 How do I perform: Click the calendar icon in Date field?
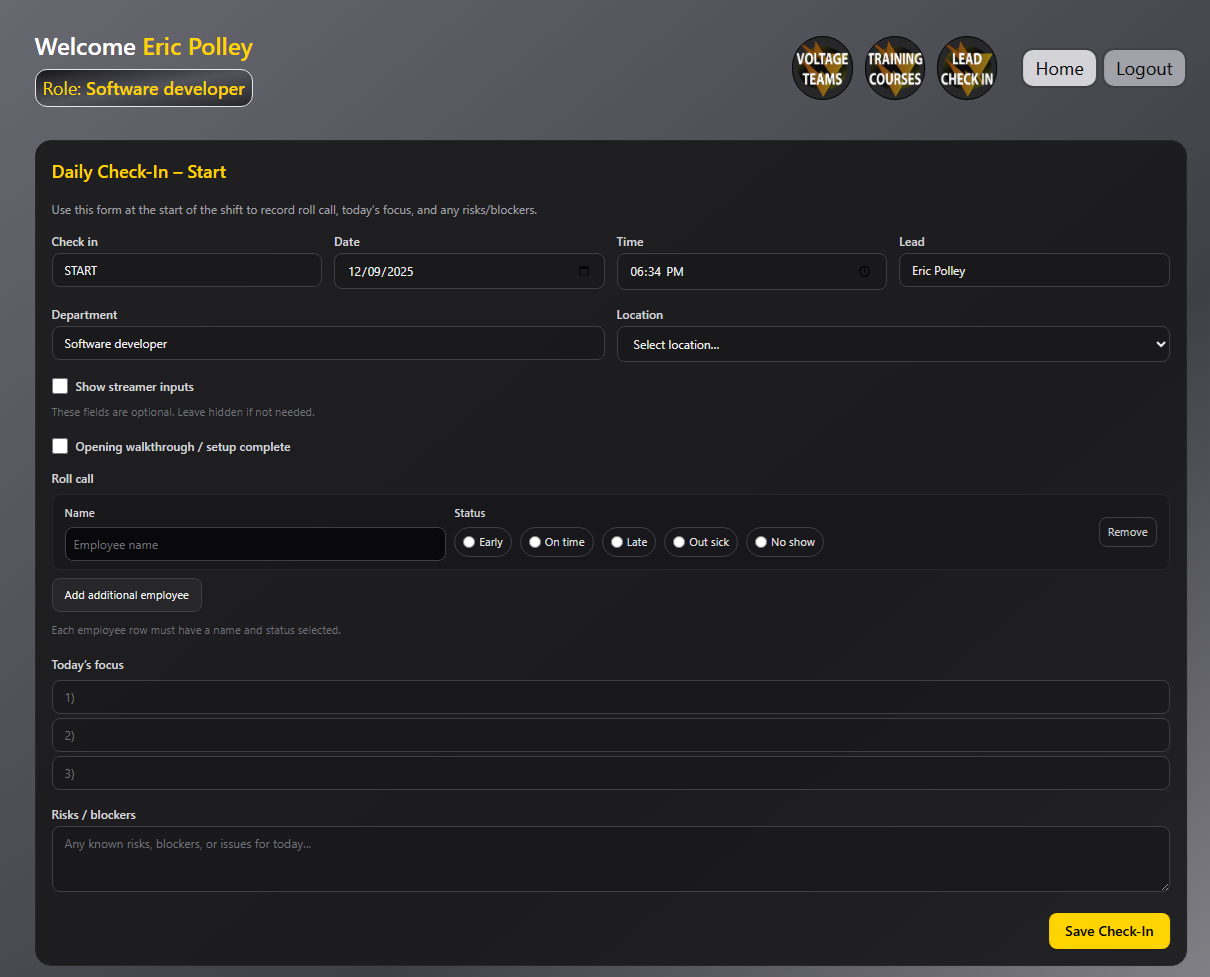(x=584, y=271)
